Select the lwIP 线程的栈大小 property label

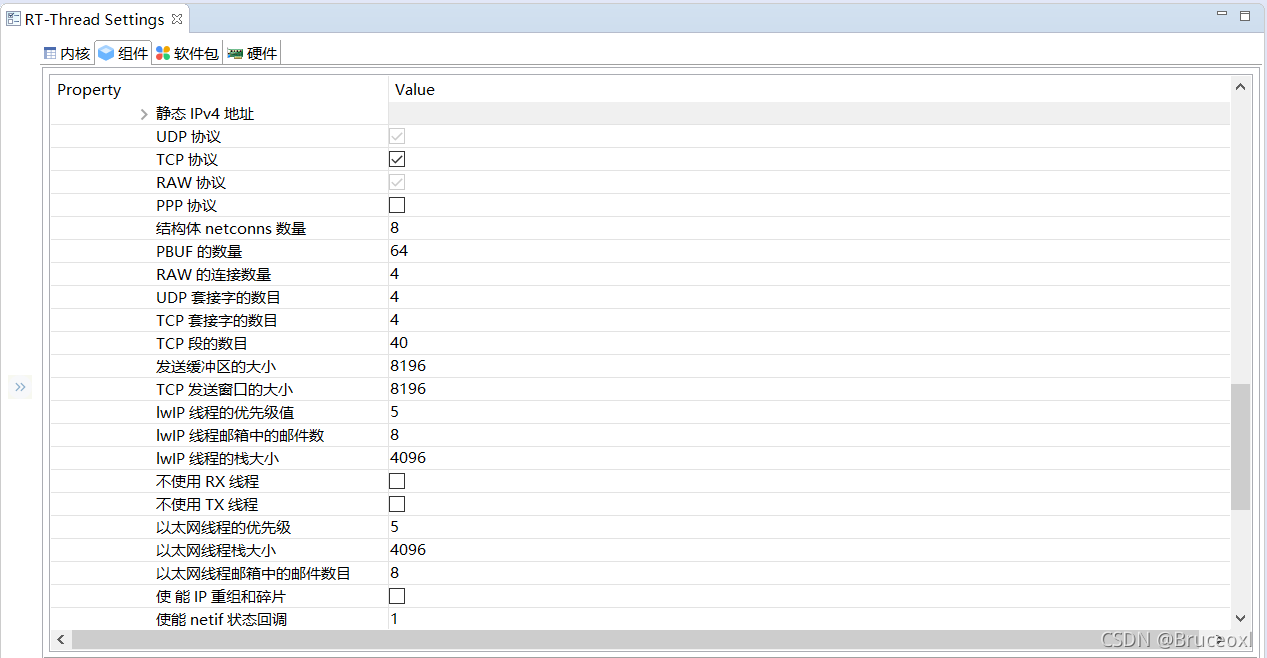217,459
